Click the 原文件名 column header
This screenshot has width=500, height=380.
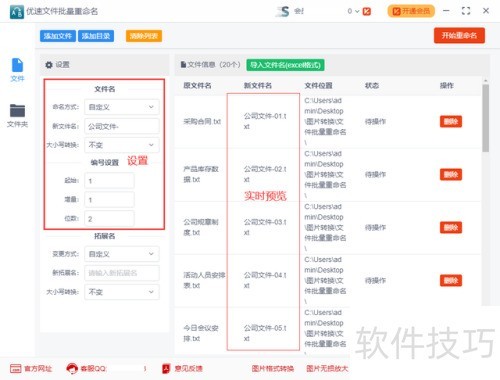tap(197, 86)
